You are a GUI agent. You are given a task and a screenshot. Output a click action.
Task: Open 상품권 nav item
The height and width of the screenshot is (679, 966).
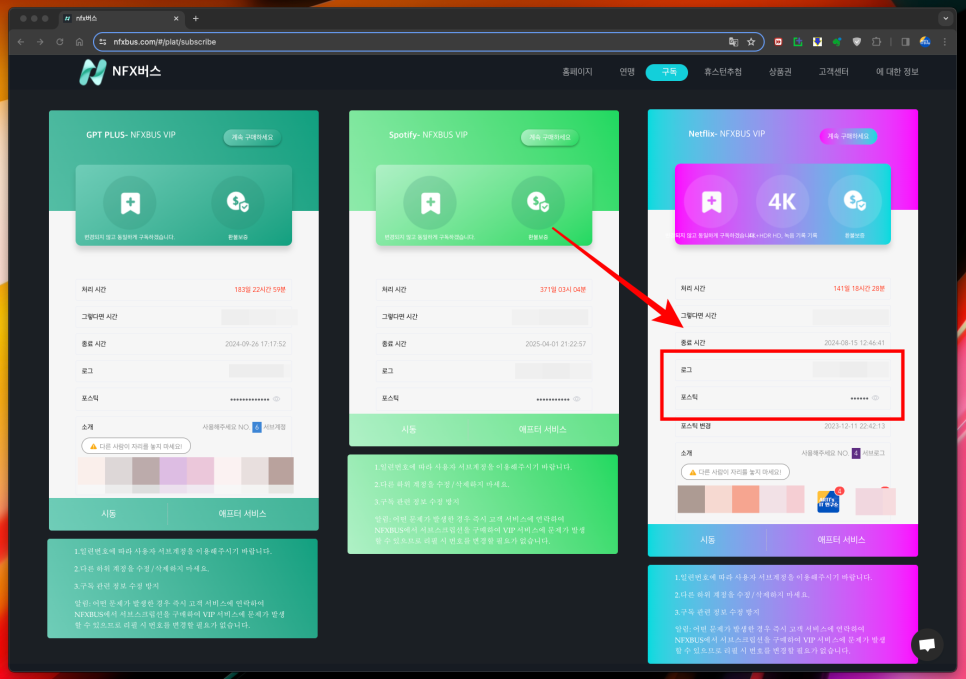(x=780, y=72)
